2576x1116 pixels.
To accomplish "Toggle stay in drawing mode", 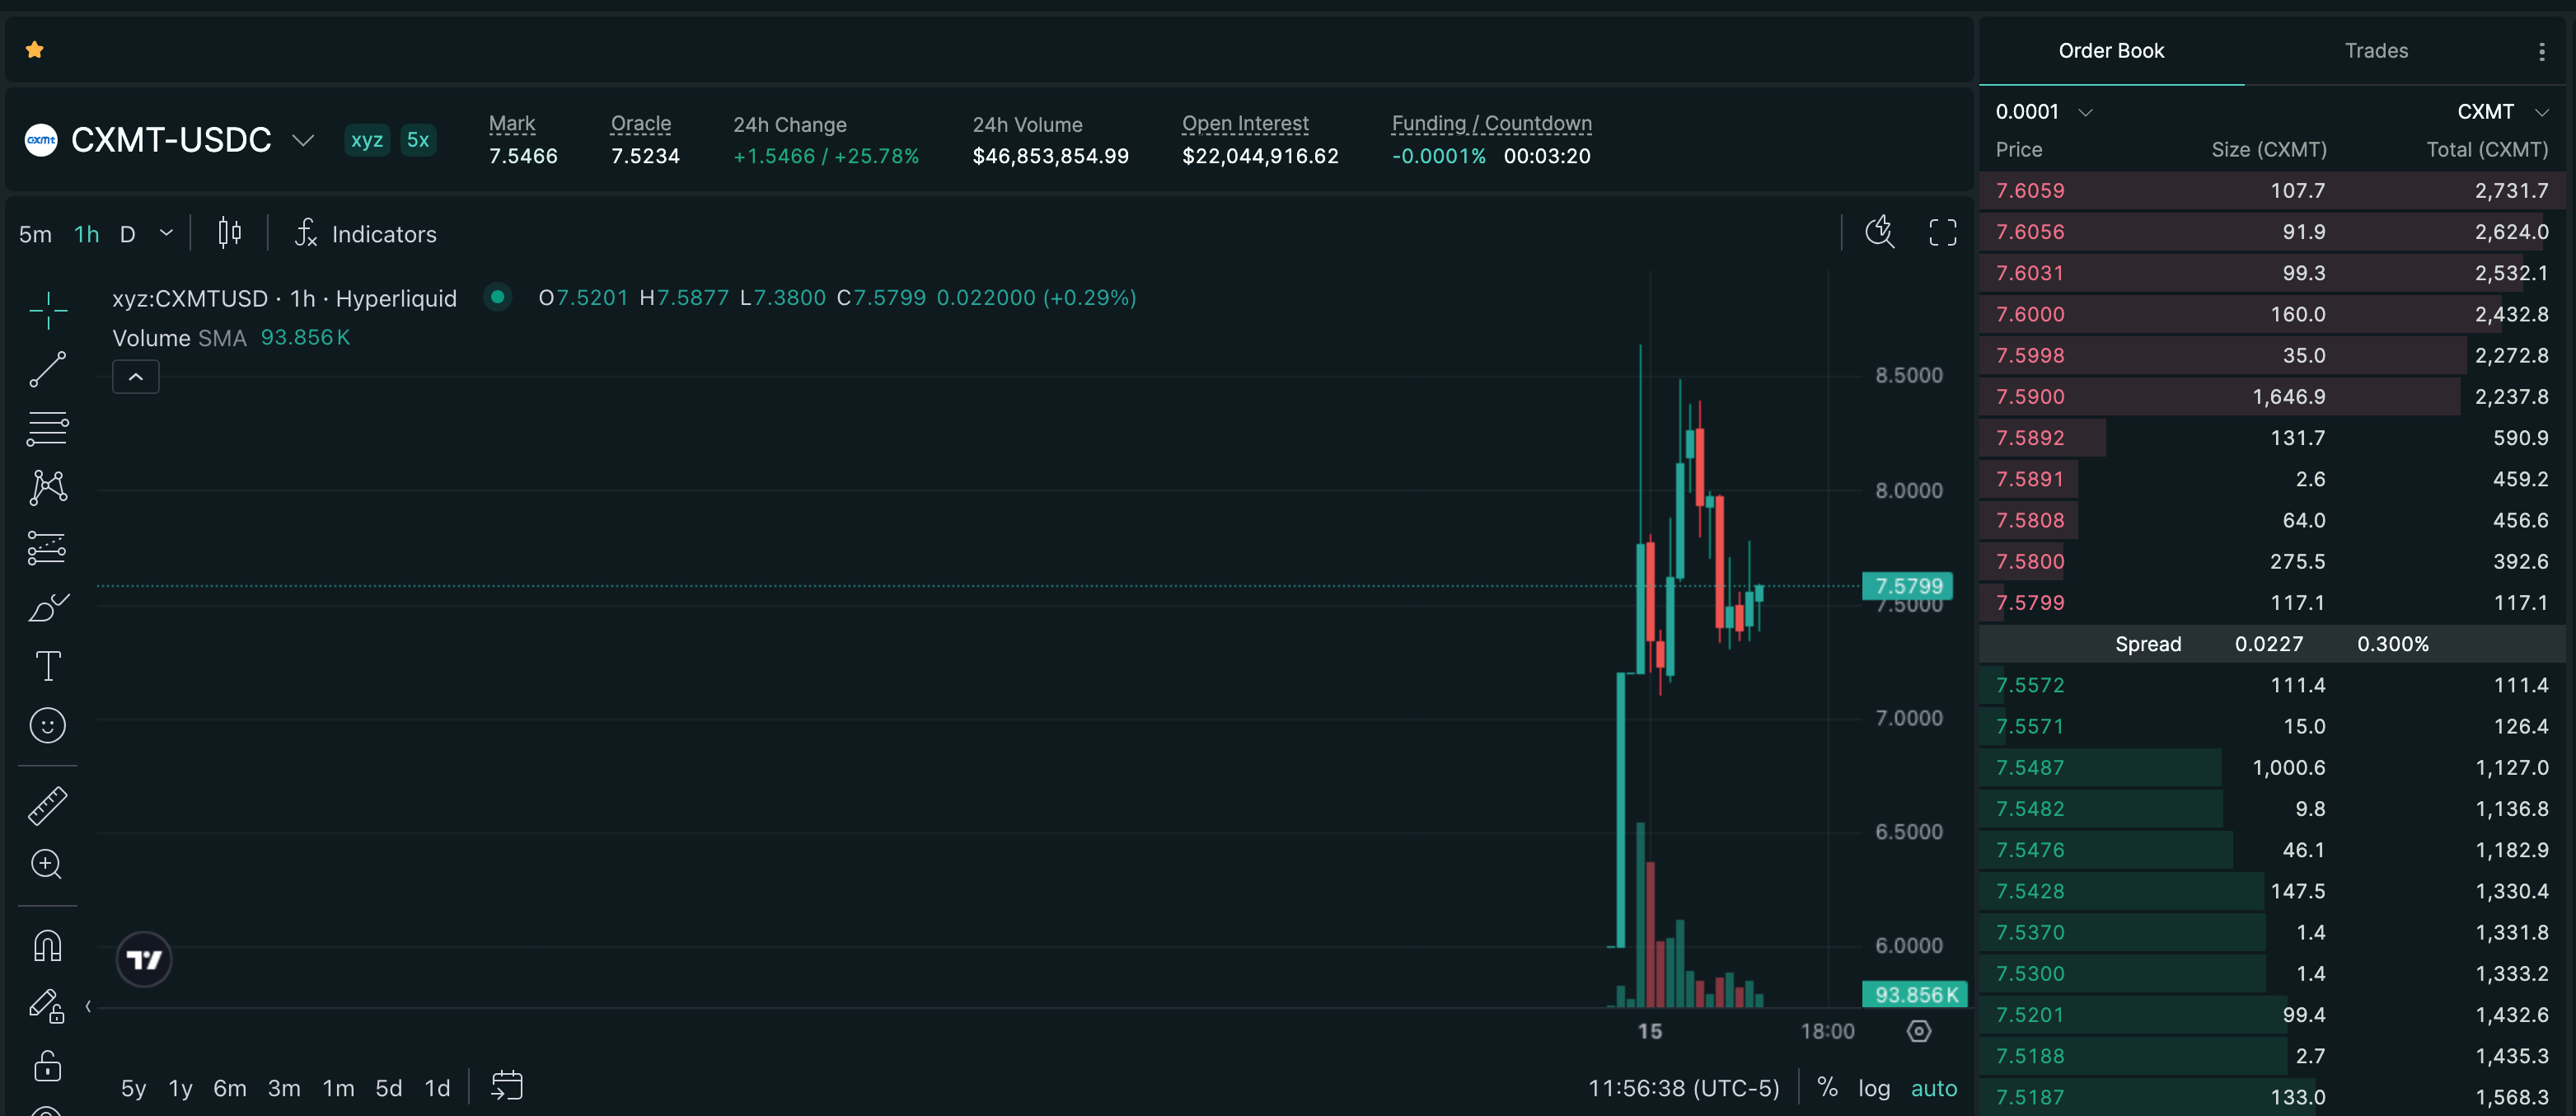I will pyautogui.click(x=47, y=1005).
